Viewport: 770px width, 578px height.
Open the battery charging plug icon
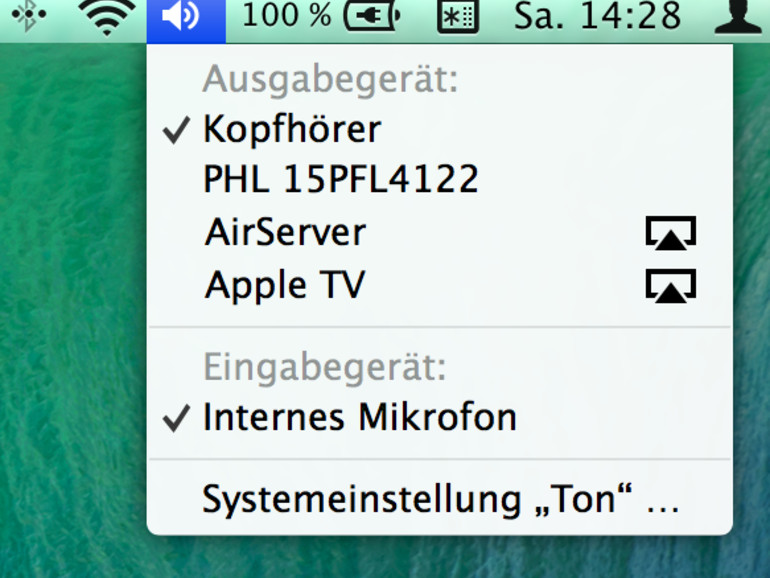point(372,17)
